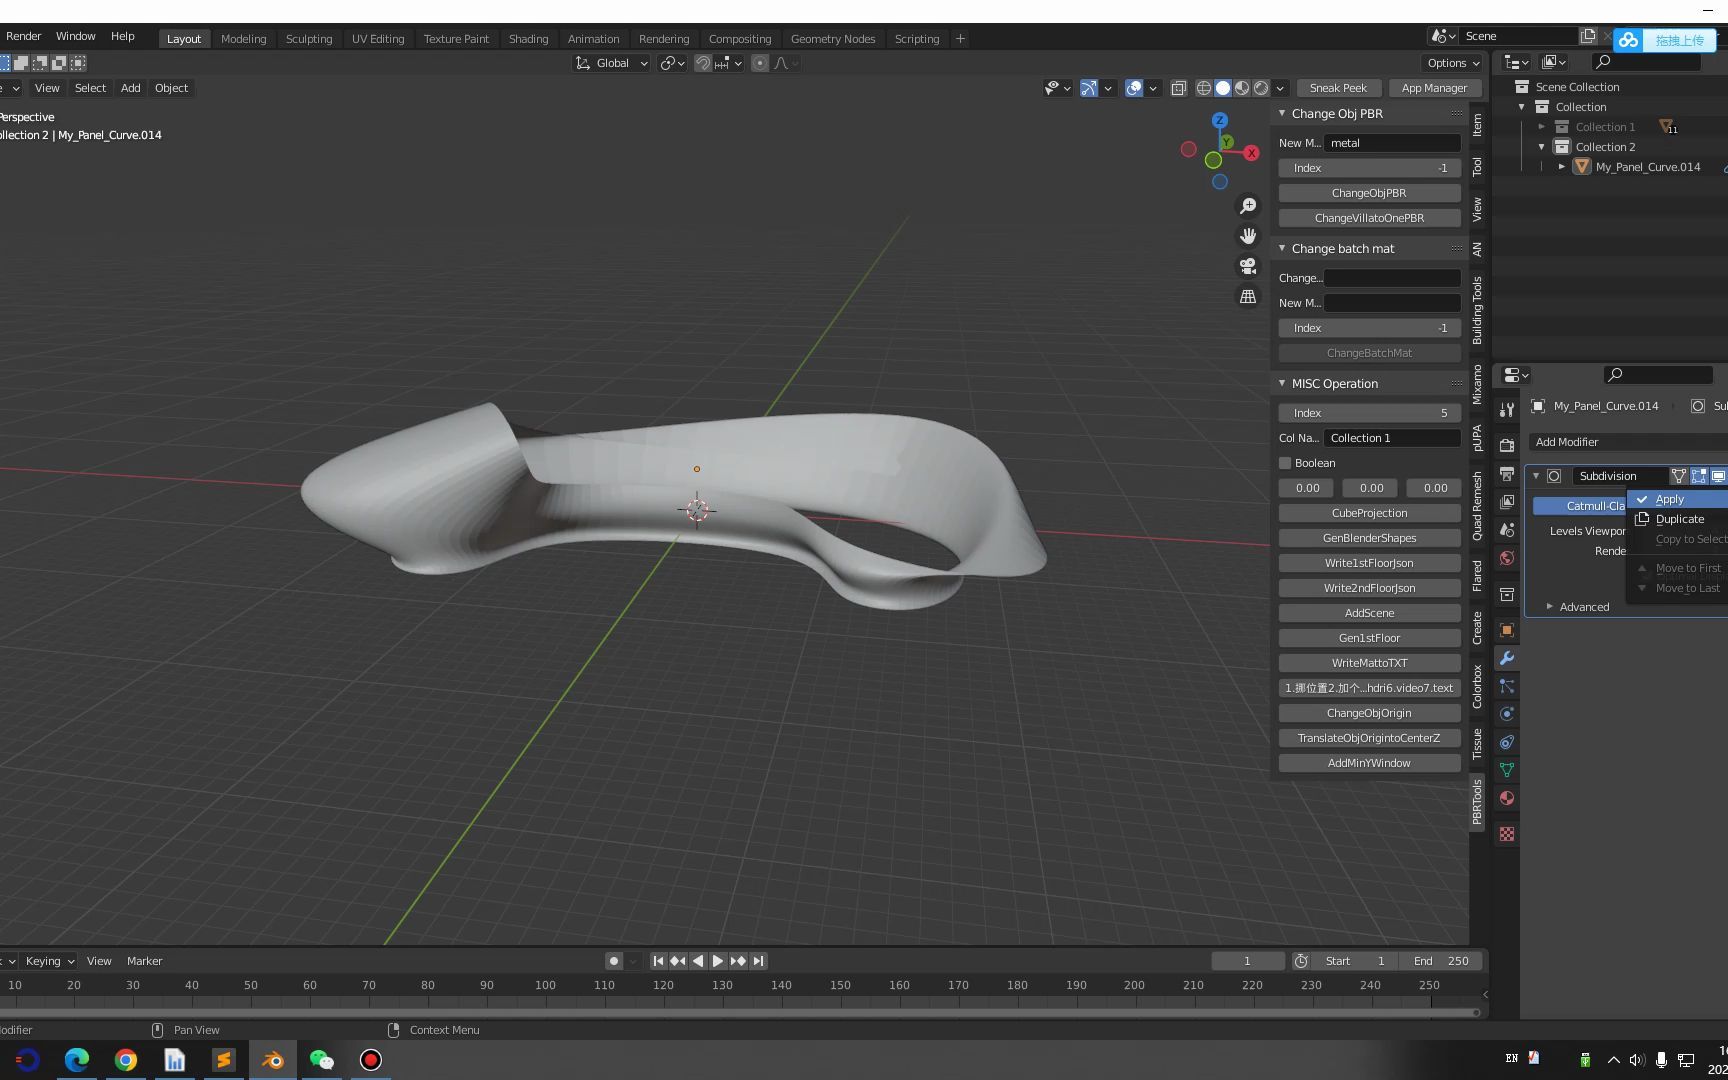Expand the My_Panel_Curve.014 item in outliner
Image resolution: width=1728 pixels, height=1080 pixels.
[1561, 166]
